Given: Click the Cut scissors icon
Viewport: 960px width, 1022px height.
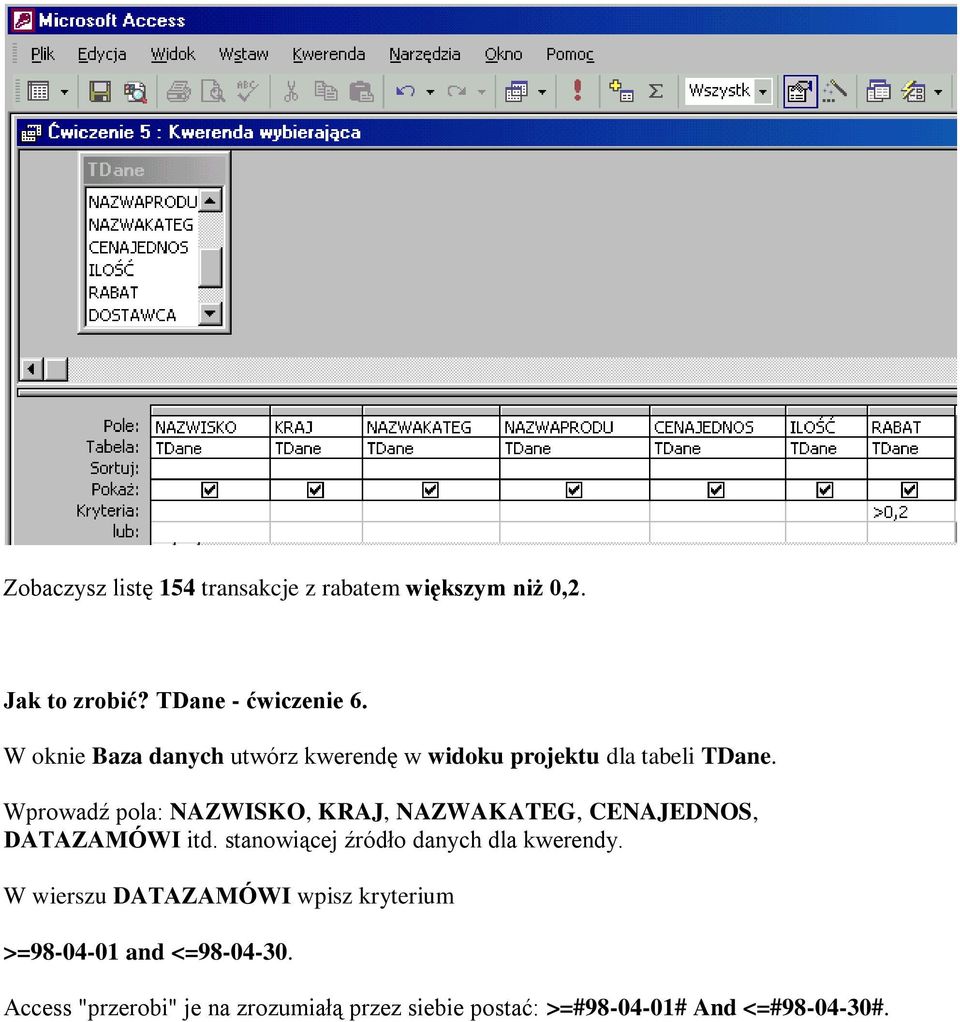Looking at the screenshot, I should click(291, 91).
